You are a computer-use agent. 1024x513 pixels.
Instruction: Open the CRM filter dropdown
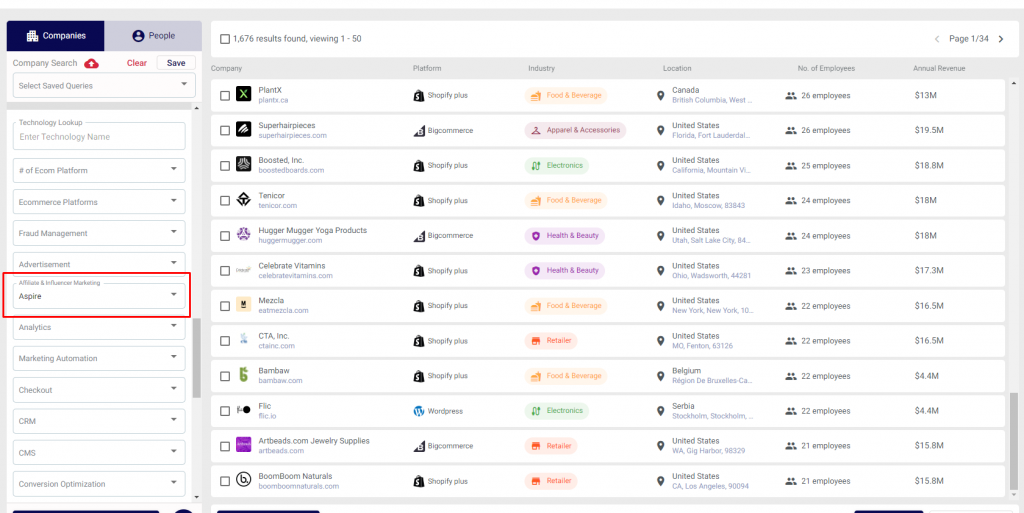coord(99,421)
